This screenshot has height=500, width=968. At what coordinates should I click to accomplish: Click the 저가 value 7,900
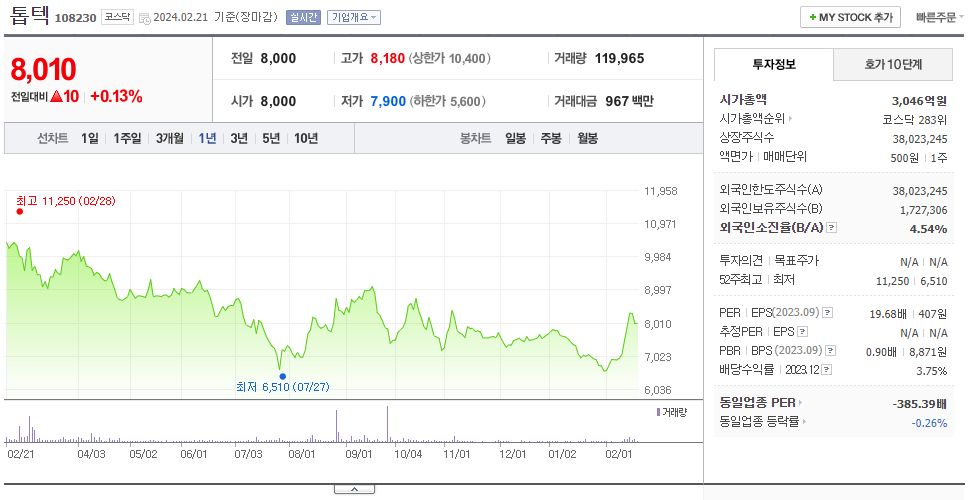388,101
